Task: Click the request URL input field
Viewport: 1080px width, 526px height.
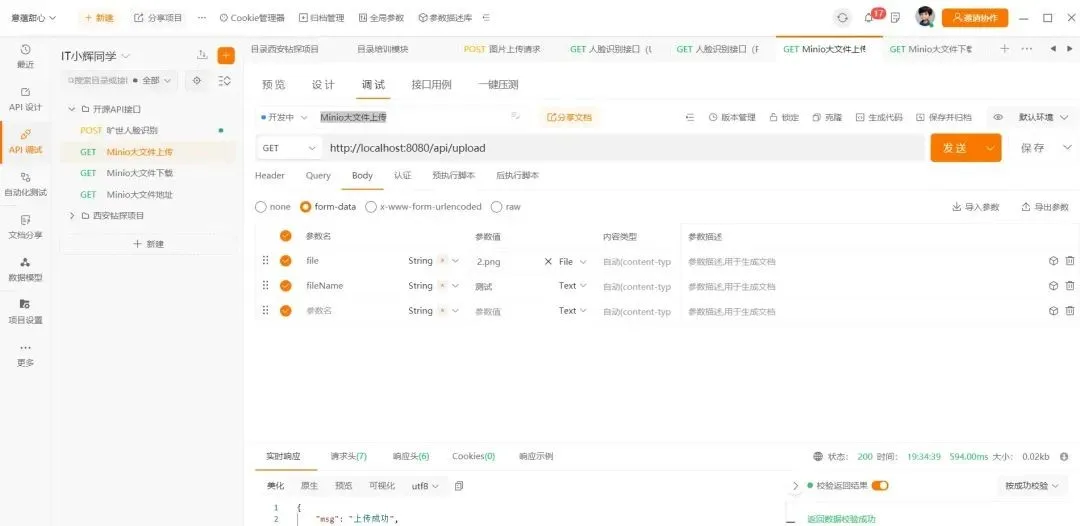Action: coord(620,148)
